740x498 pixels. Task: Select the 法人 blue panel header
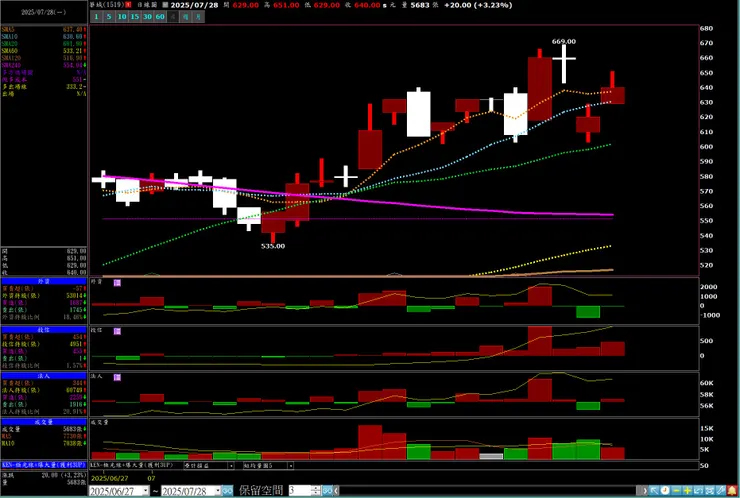[x=43, y=376]
